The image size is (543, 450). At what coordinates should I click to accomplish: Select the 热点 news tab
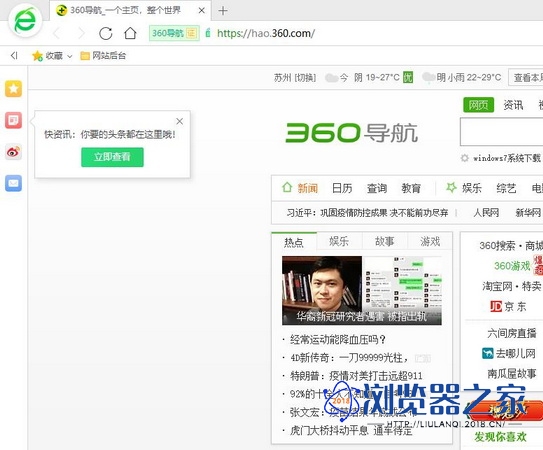point(294,241)
